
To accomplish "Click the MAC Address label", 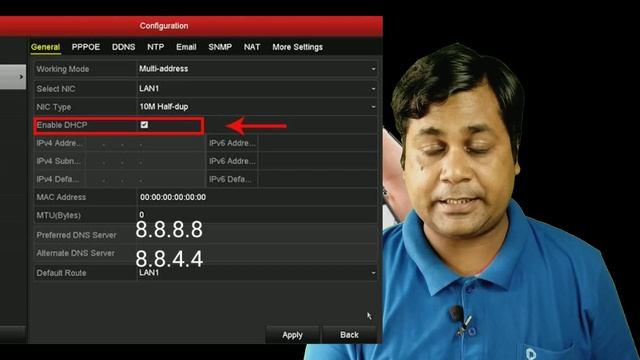I will point(61,197).
